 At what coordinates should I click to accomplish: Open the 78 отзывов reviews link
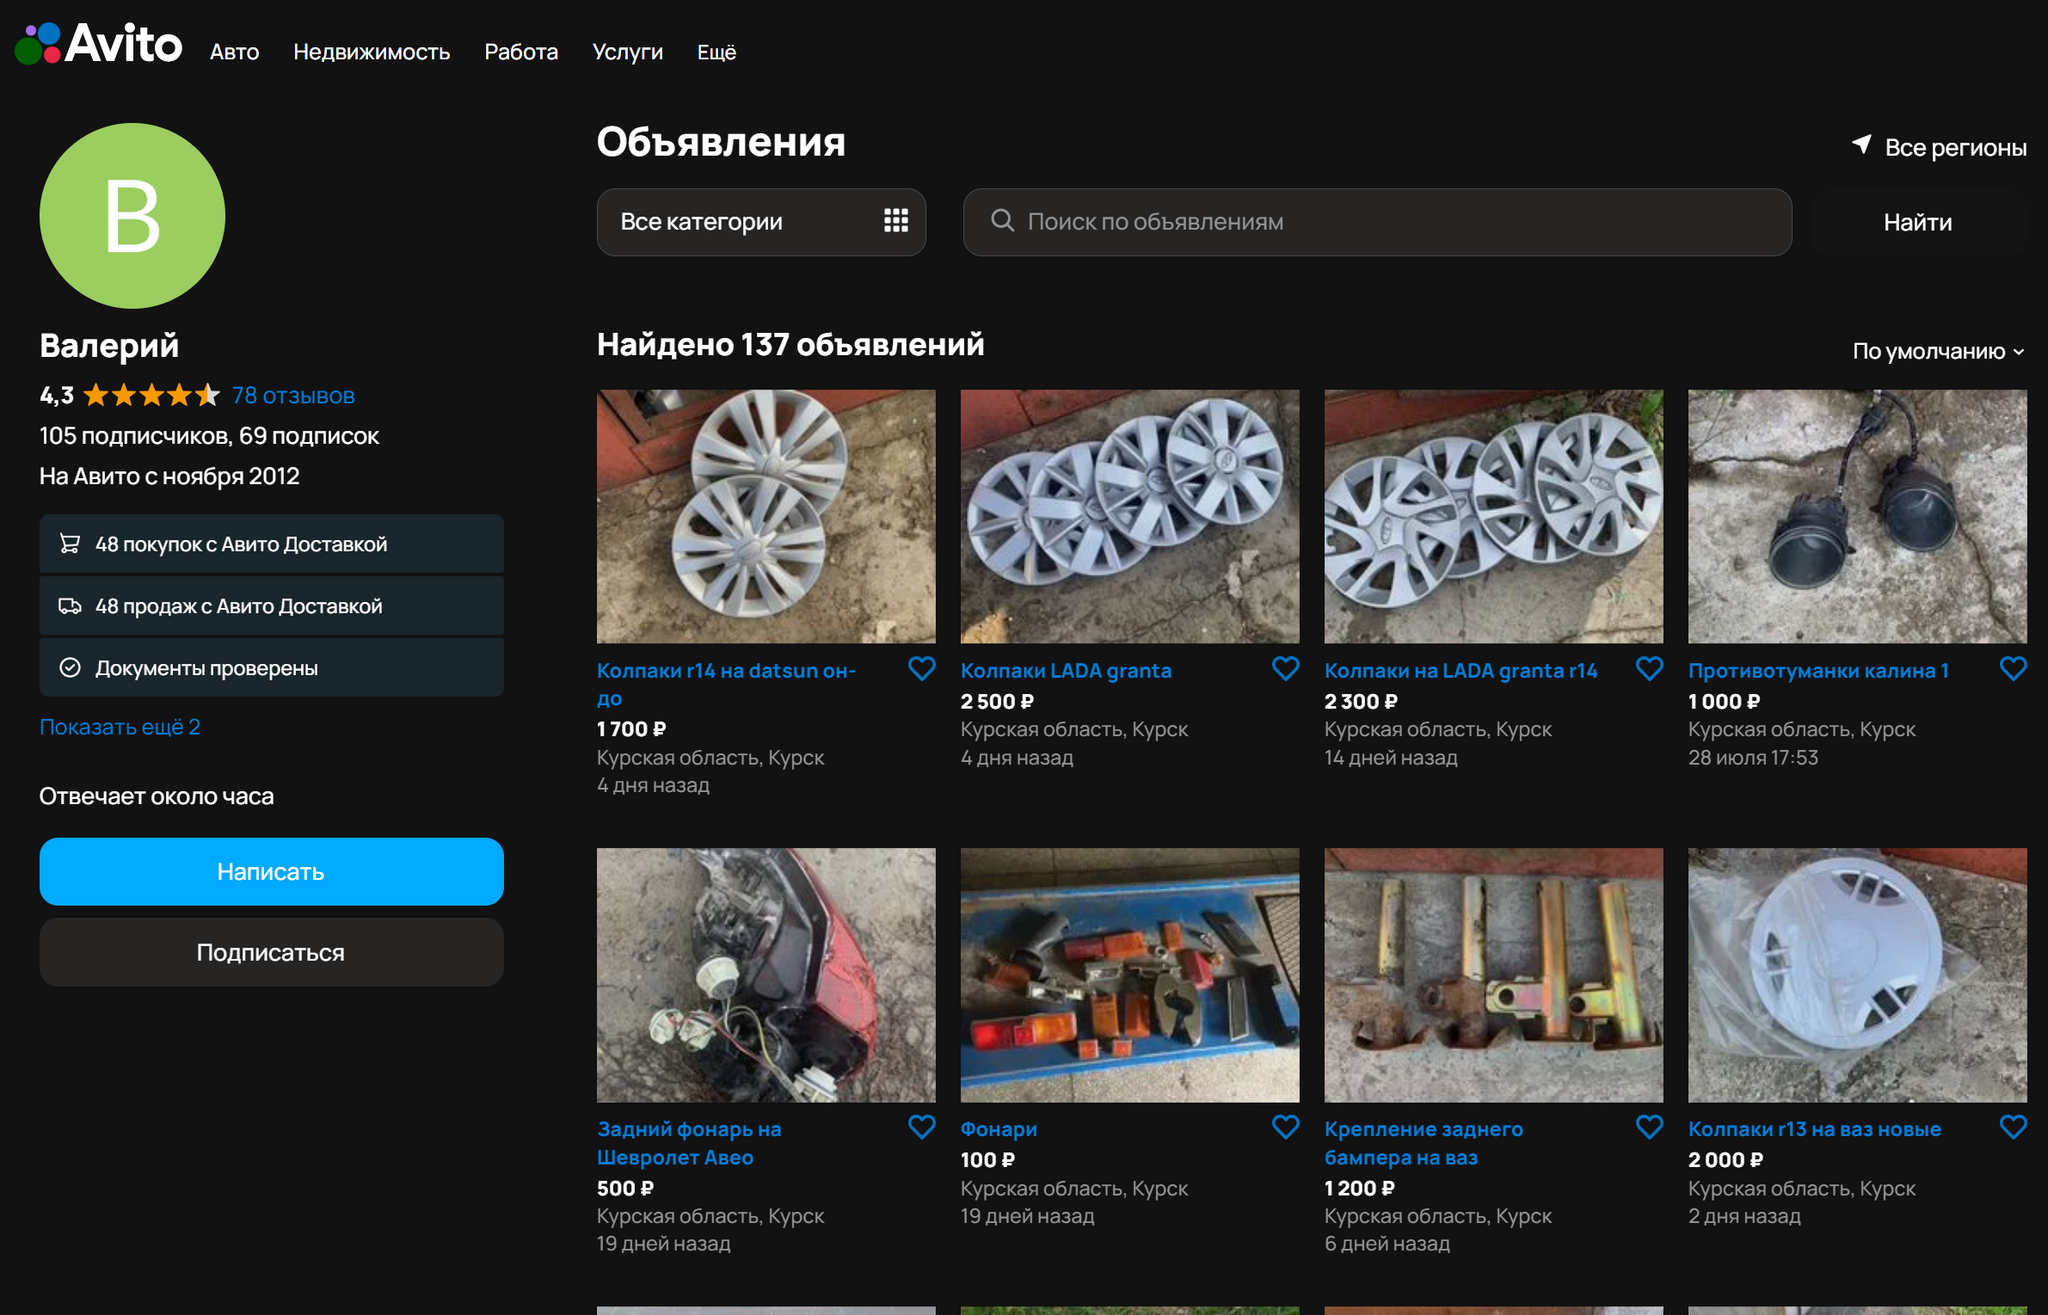[x=293, y=396]
